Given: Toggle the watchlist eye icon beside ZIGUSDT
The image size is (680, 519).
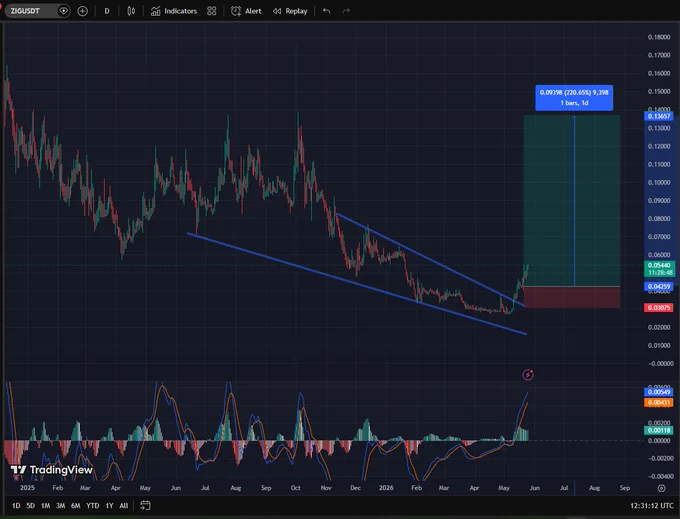Looking at the screenshot, I should tap(63, 11).
